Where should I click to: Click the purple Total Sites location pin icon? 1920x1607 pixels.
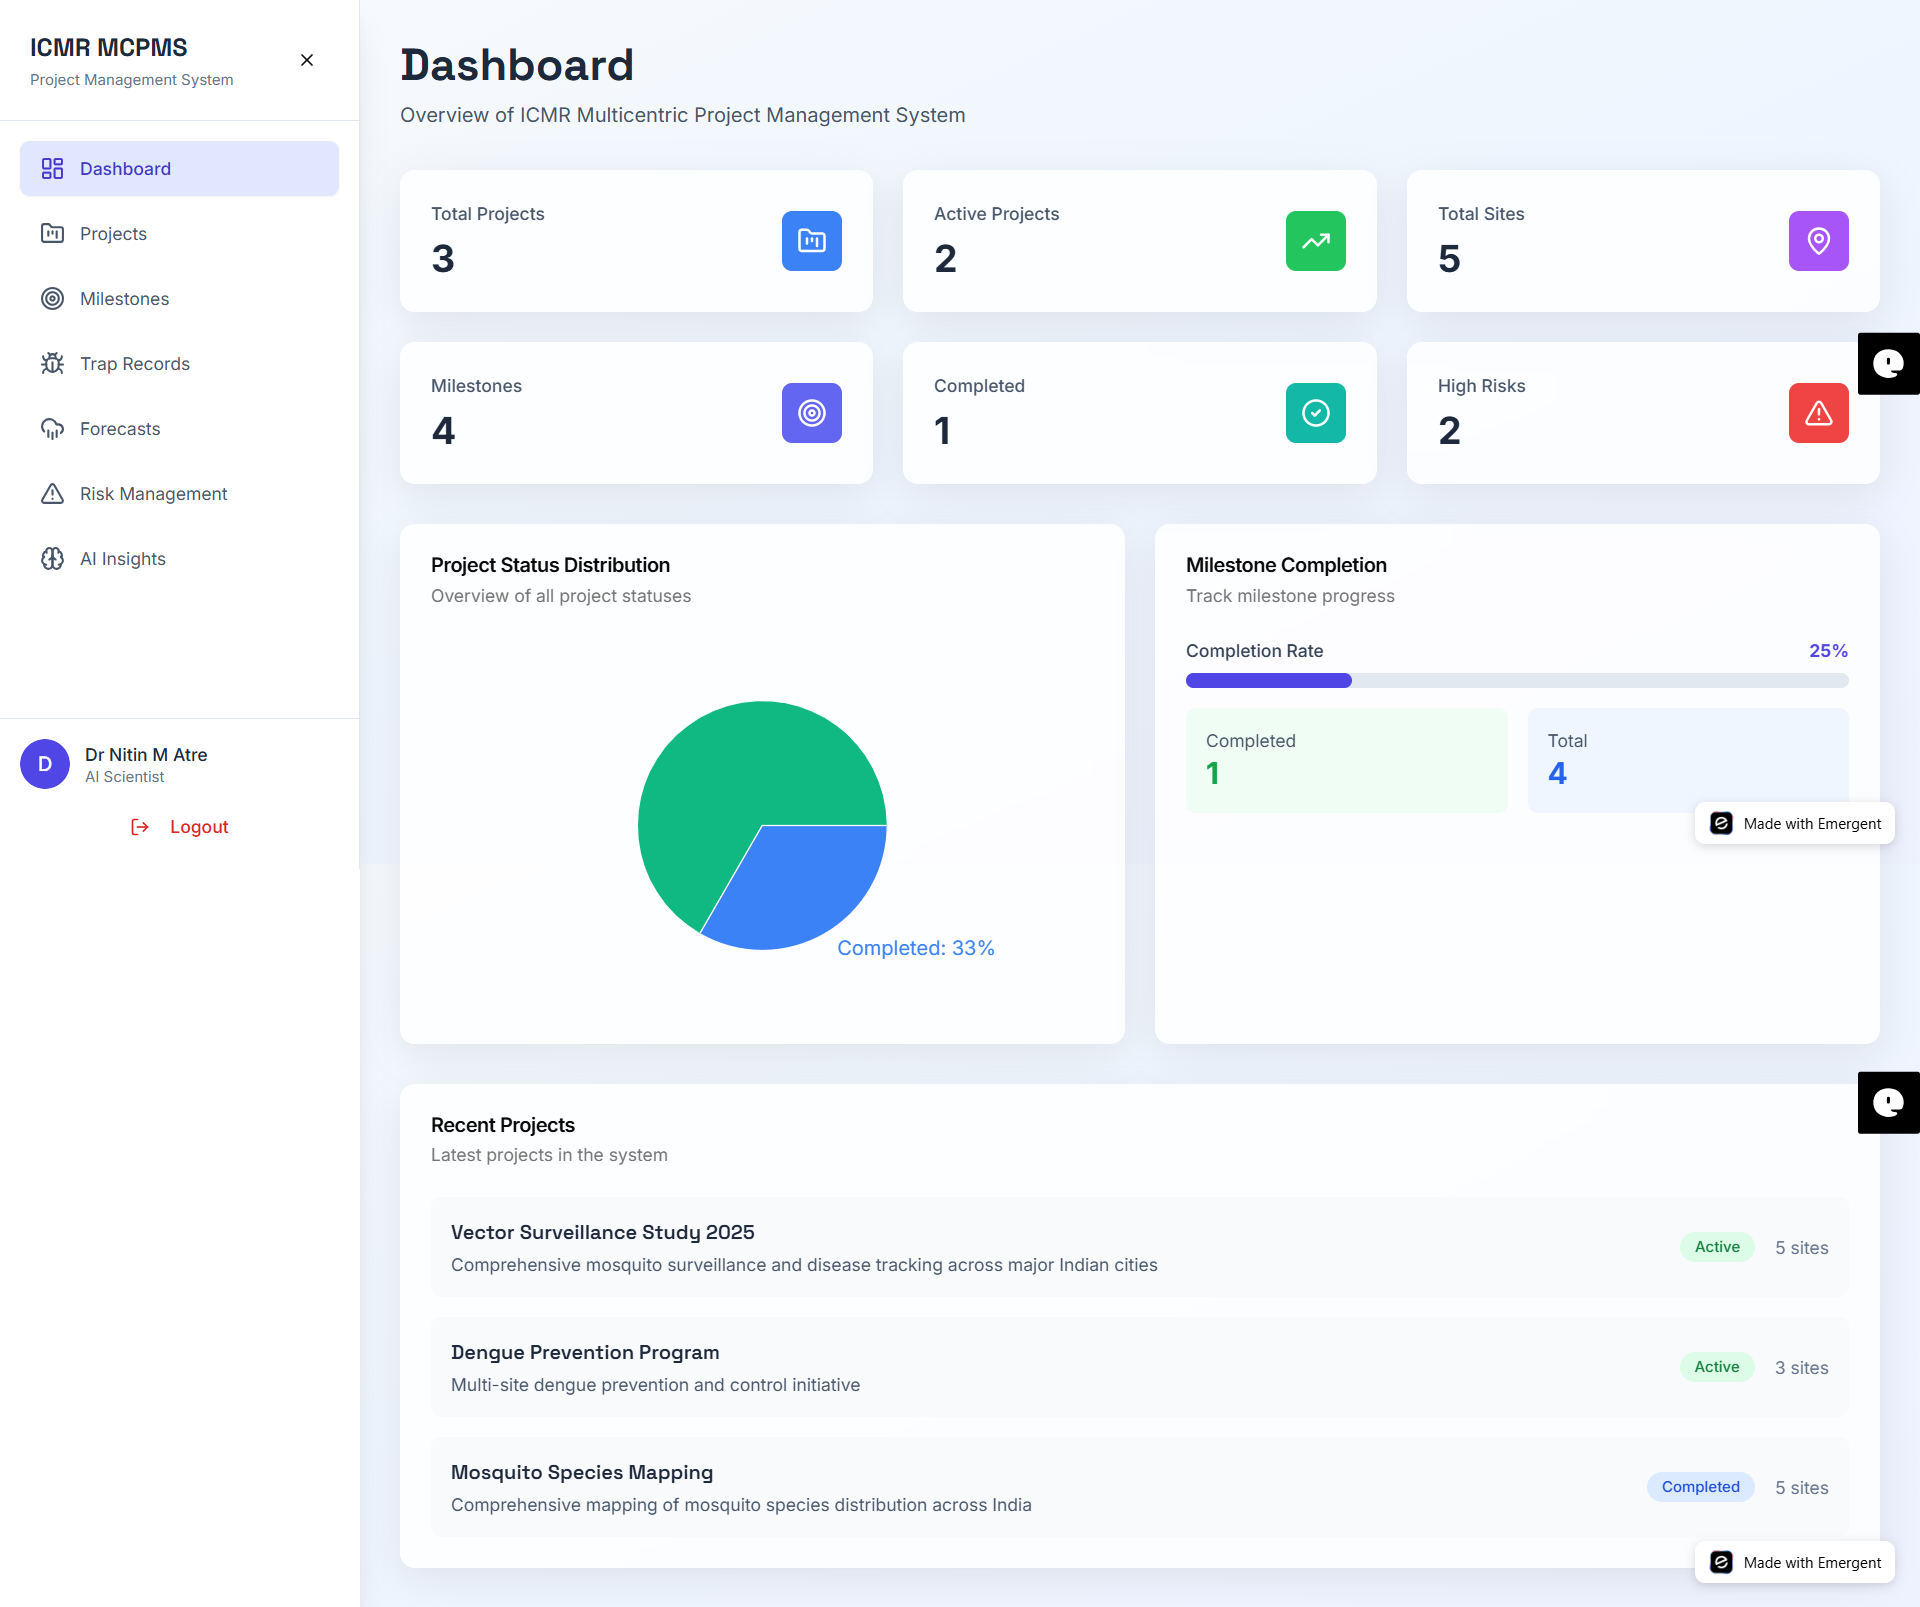[1818, 241]
